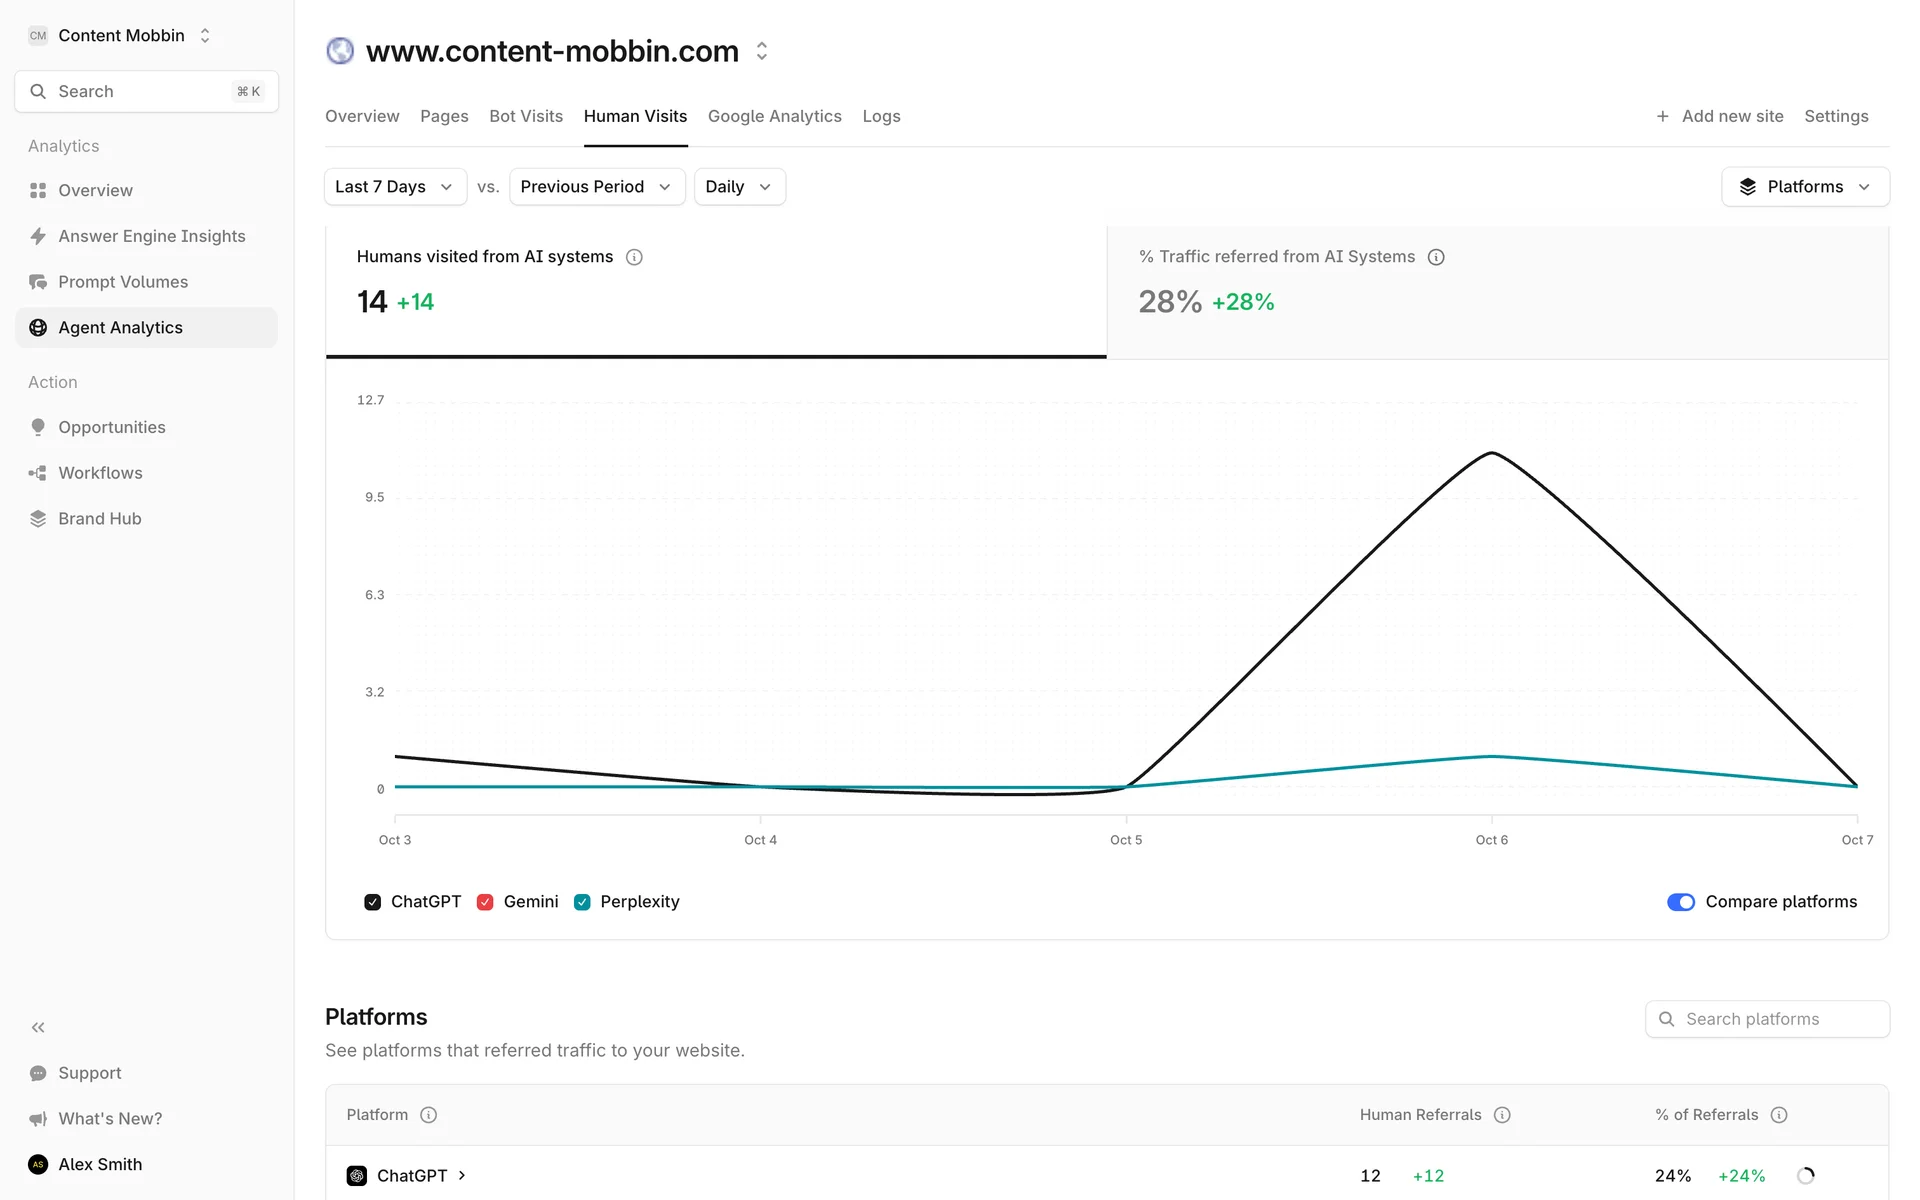Screen dimensions: 1920x1200
Task: Collapse sidebar with double-chevron icon
Action: 38,1027
